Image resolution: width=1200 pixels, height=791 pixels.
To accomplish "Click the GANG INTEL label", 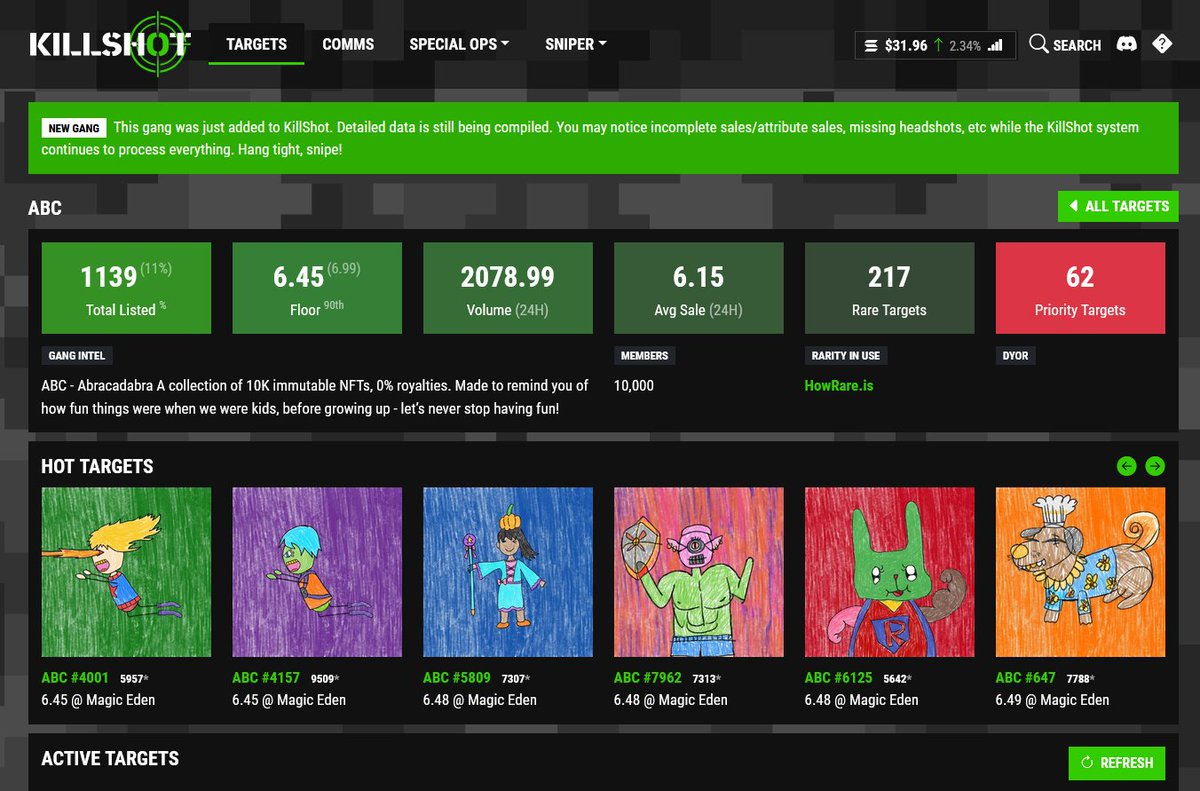I will [77, 355].
